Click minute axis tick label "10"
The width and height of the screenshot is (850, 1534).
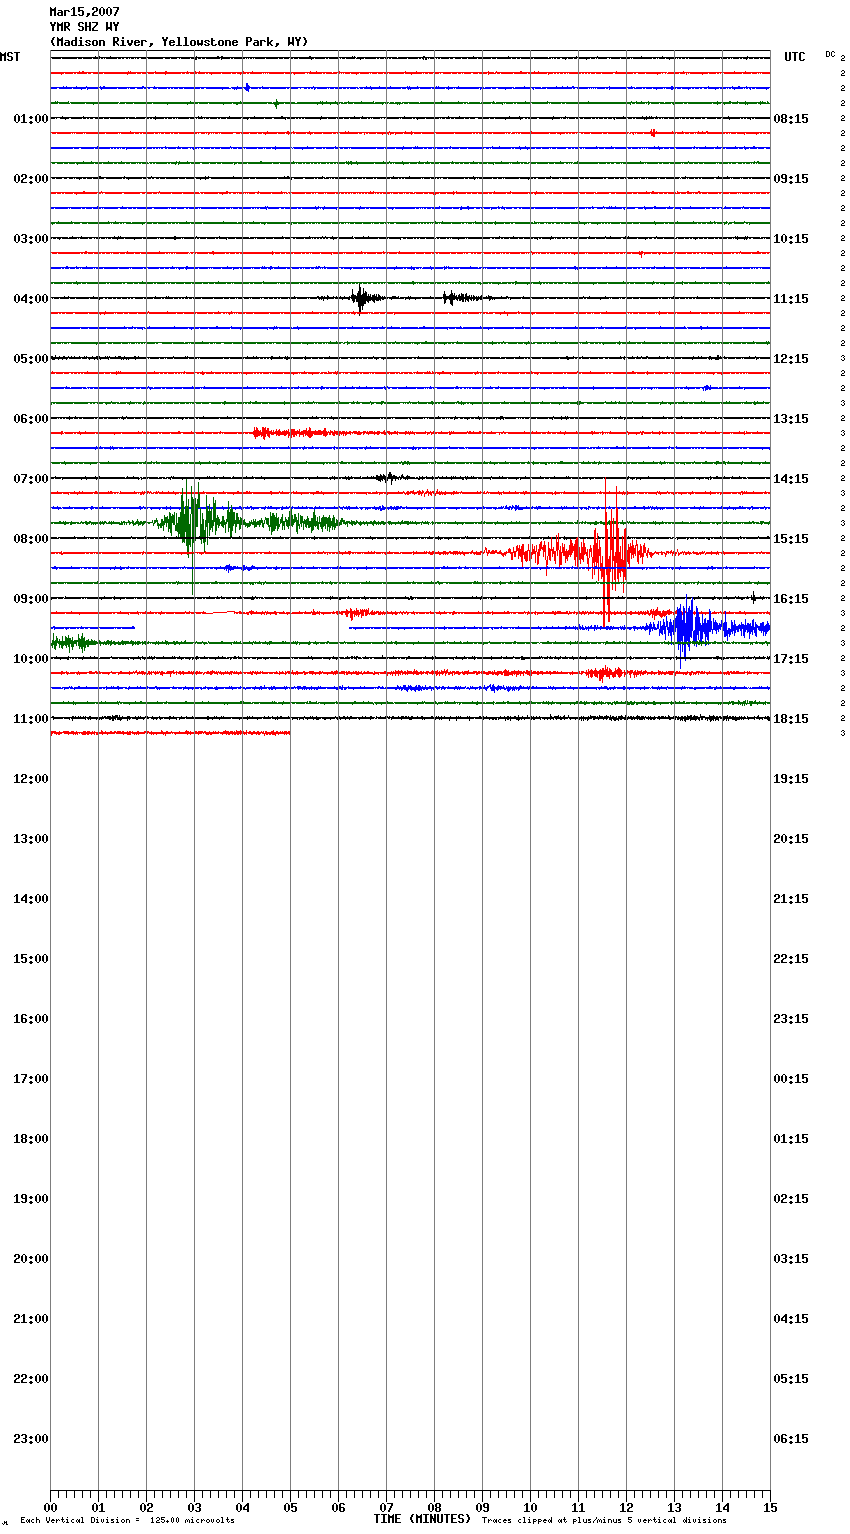(530, 1508)
